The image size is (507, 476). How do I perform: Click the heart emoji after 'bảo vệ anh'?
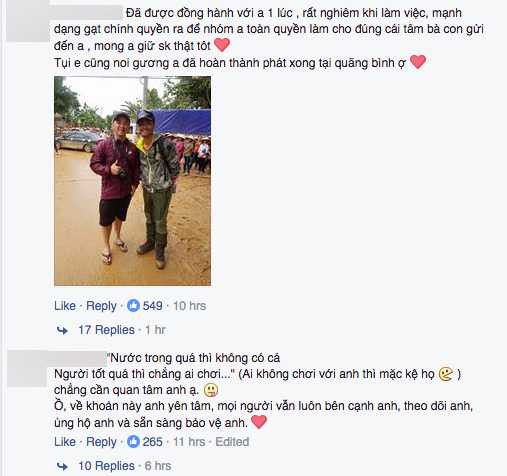click(259, 422)
